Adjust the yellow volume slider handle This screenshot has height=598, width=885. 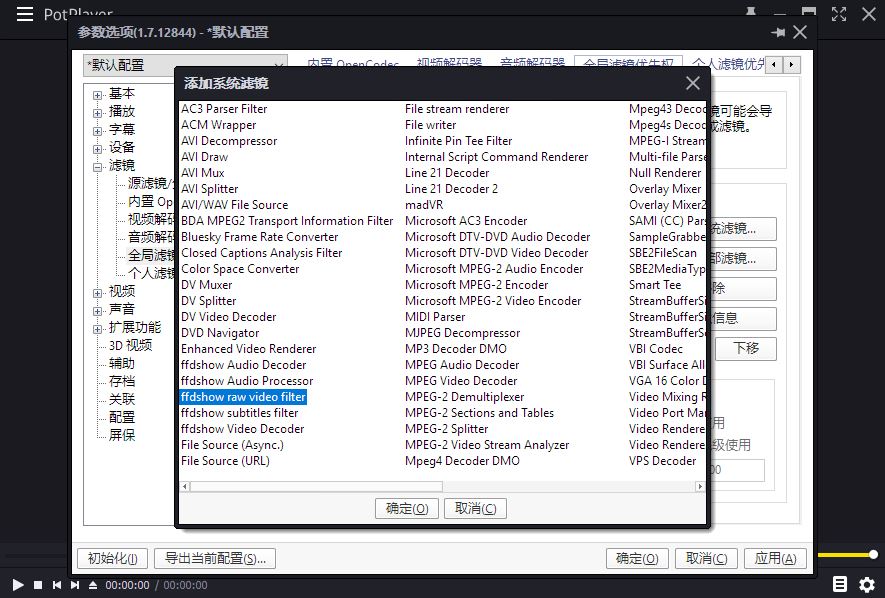[x=873, y=554]
